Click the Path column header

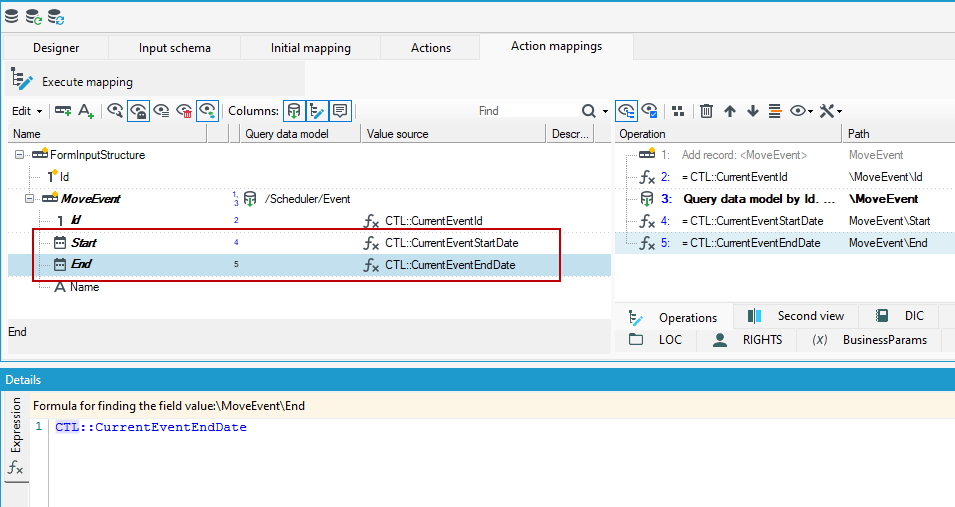(899, 133)
